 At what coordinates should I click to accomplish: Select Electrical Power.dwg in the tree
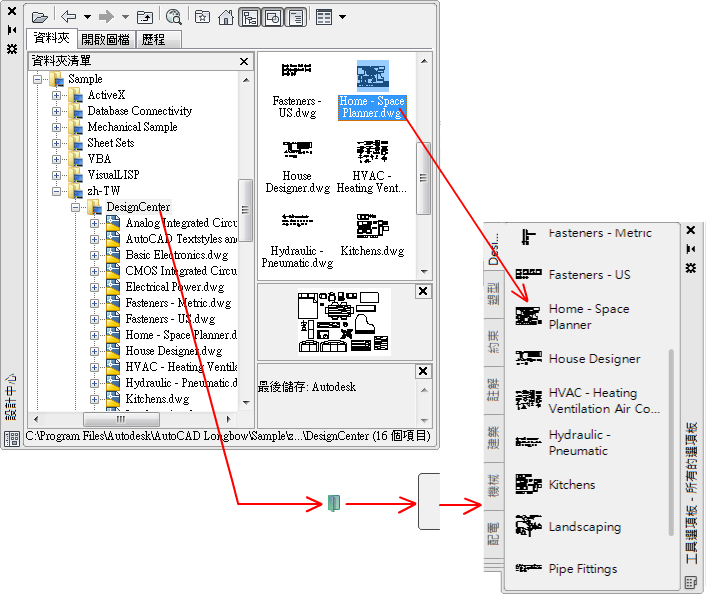point(175,287)
